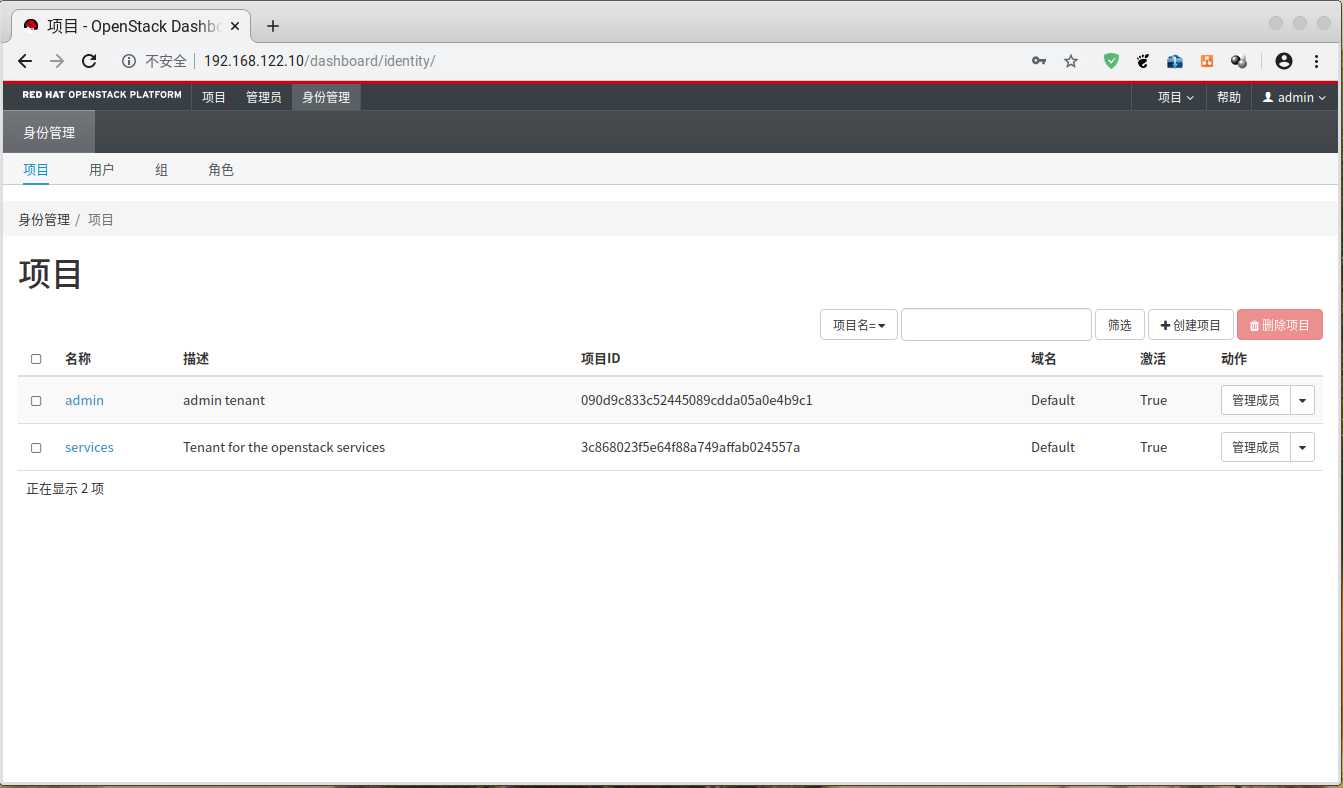The image size is (1343, 788).
Task: Open the 管理员 navigation menu
Action: tap(264, 97)
